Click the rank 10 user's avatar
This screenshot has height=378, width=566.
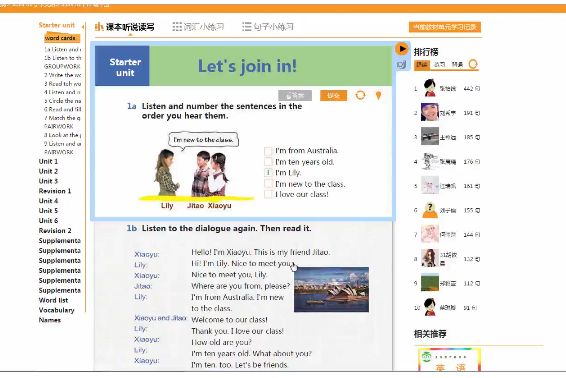pyautogui.click(x=430, y=307)
